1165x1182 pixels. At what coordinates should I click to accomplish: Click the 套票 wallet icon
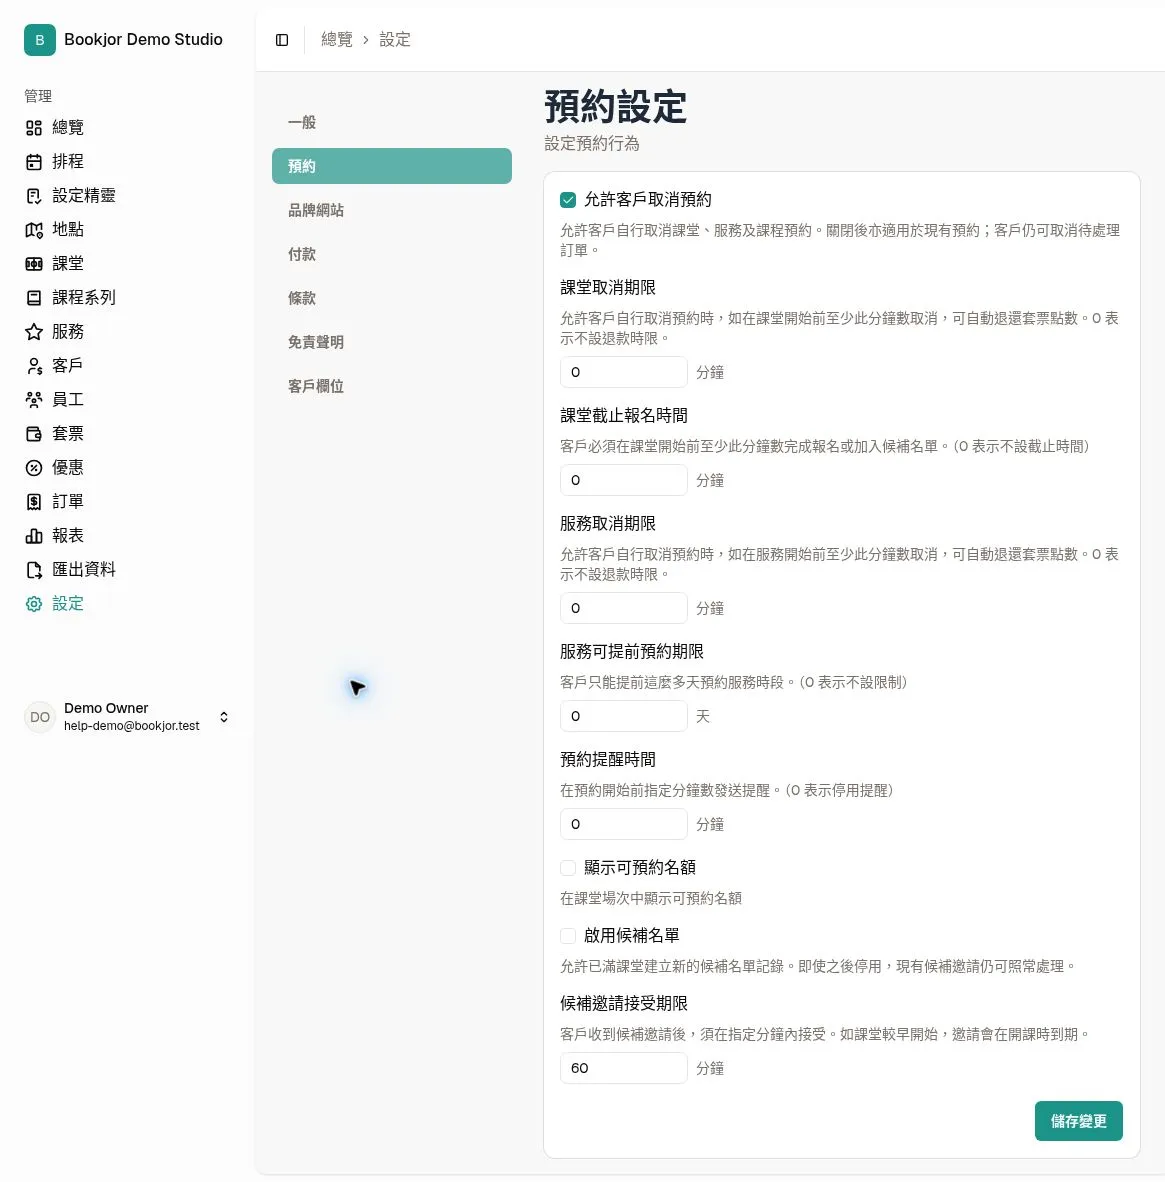coord(34,433)
